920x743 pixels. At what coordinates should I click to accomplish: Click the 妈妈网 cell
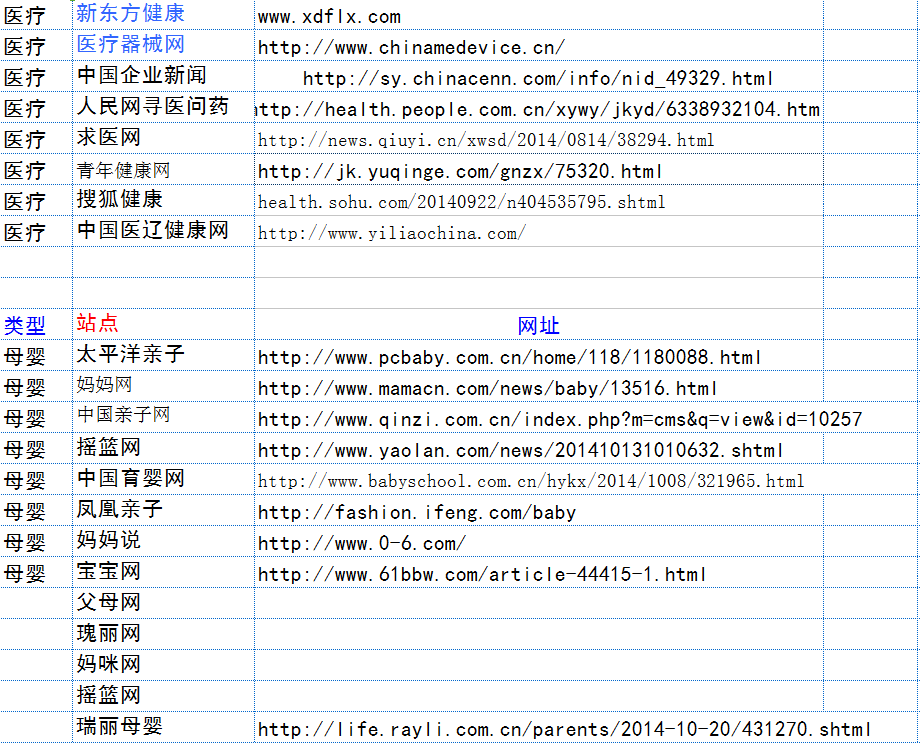click(163, 386)
